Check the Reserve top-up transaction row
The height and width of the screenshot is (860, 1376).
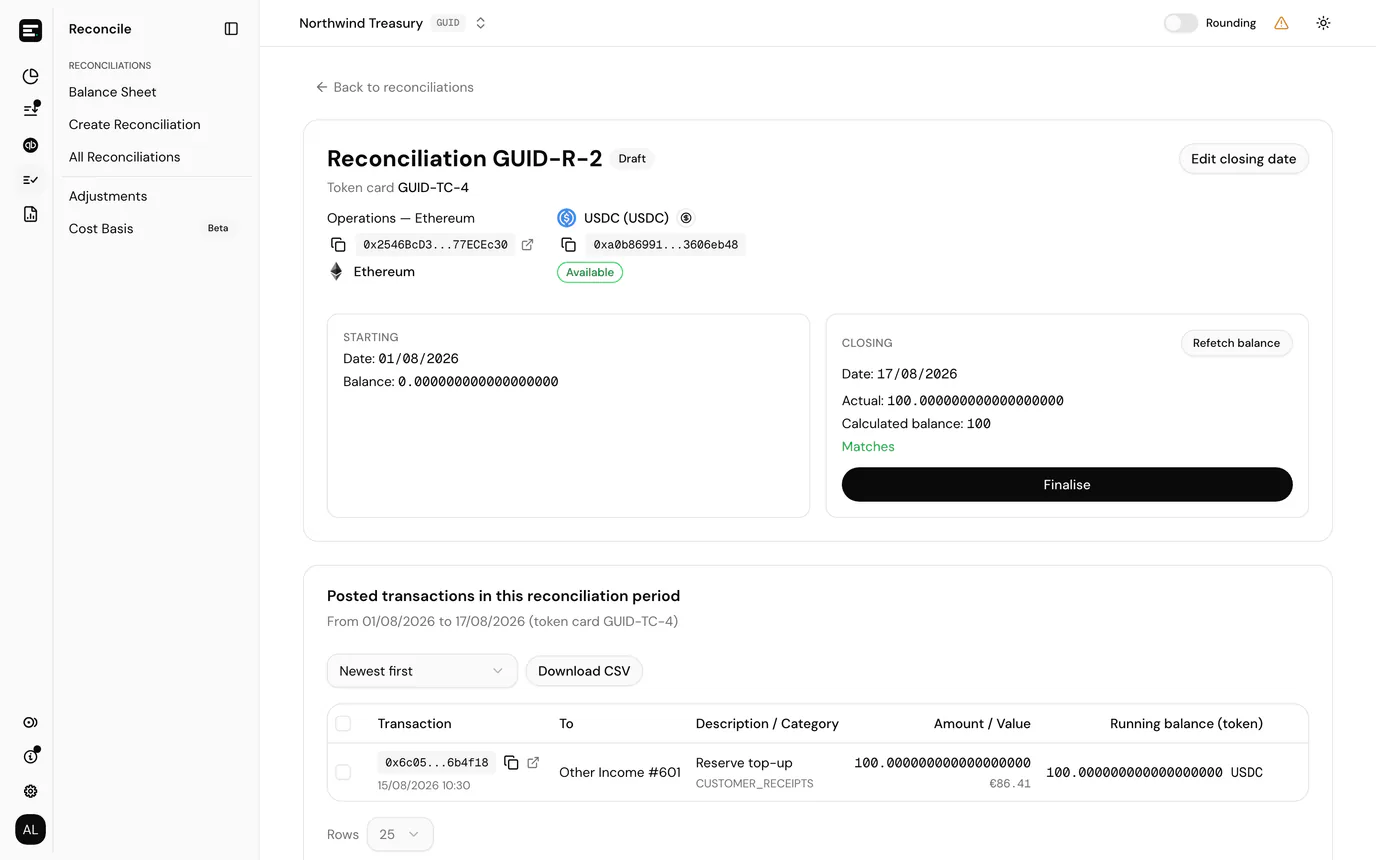coord(343,772)
